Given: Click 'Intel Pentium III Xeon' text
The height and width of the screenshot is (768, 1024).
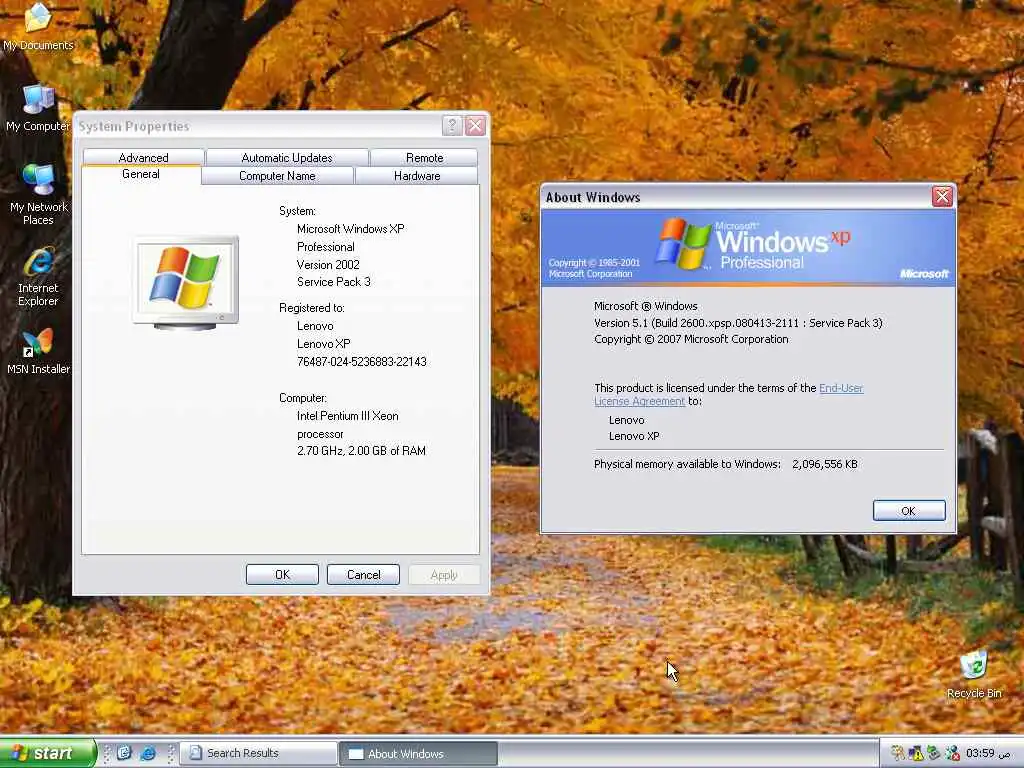Looking at the screenshot, I should [x=347, y=416].
